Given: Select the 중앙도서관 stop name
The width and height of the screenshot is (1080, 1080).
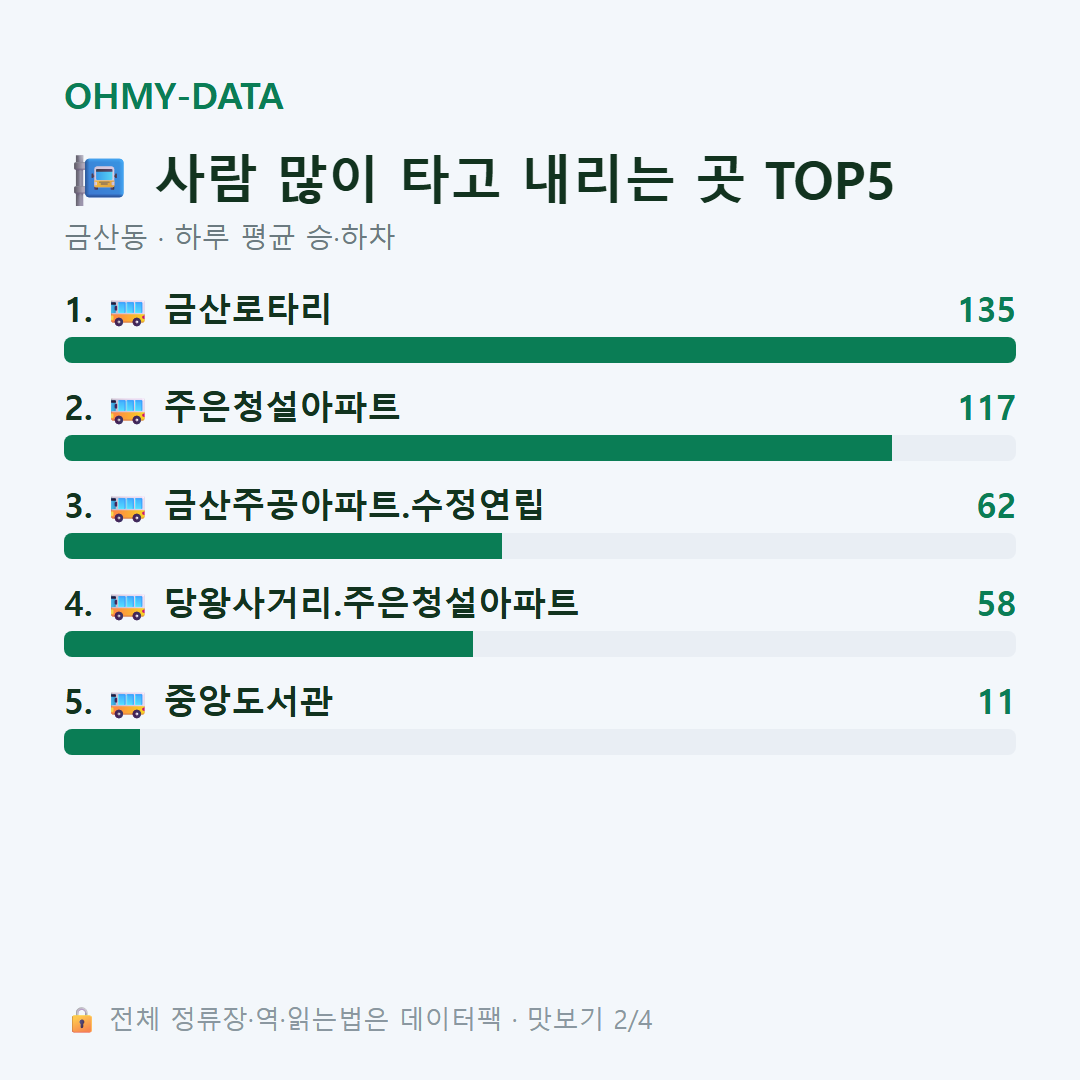Looking at the screenshot, I should tap(249, 700).
